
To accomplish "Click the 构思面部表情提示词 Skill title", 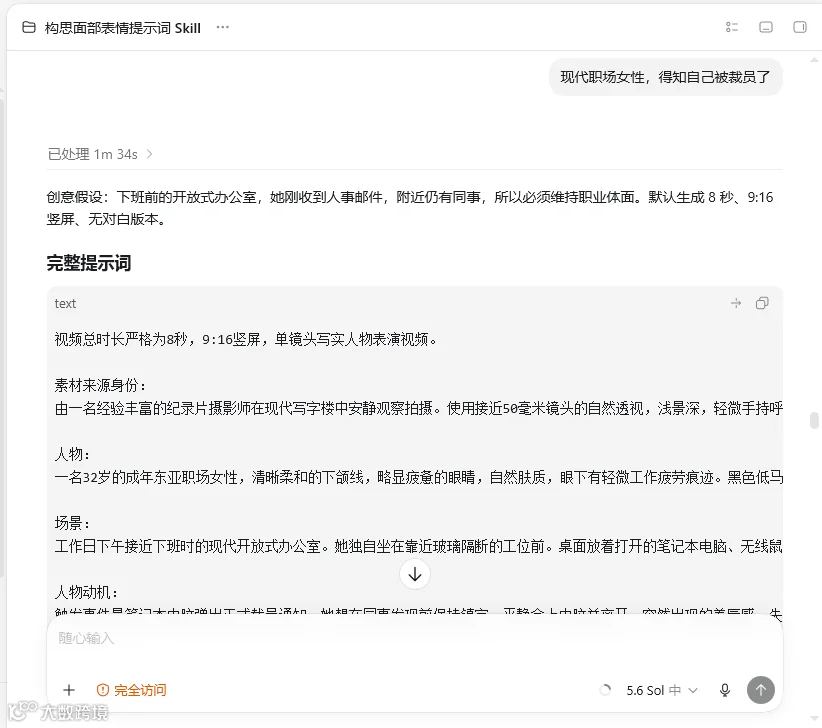I will coord(123,28).
